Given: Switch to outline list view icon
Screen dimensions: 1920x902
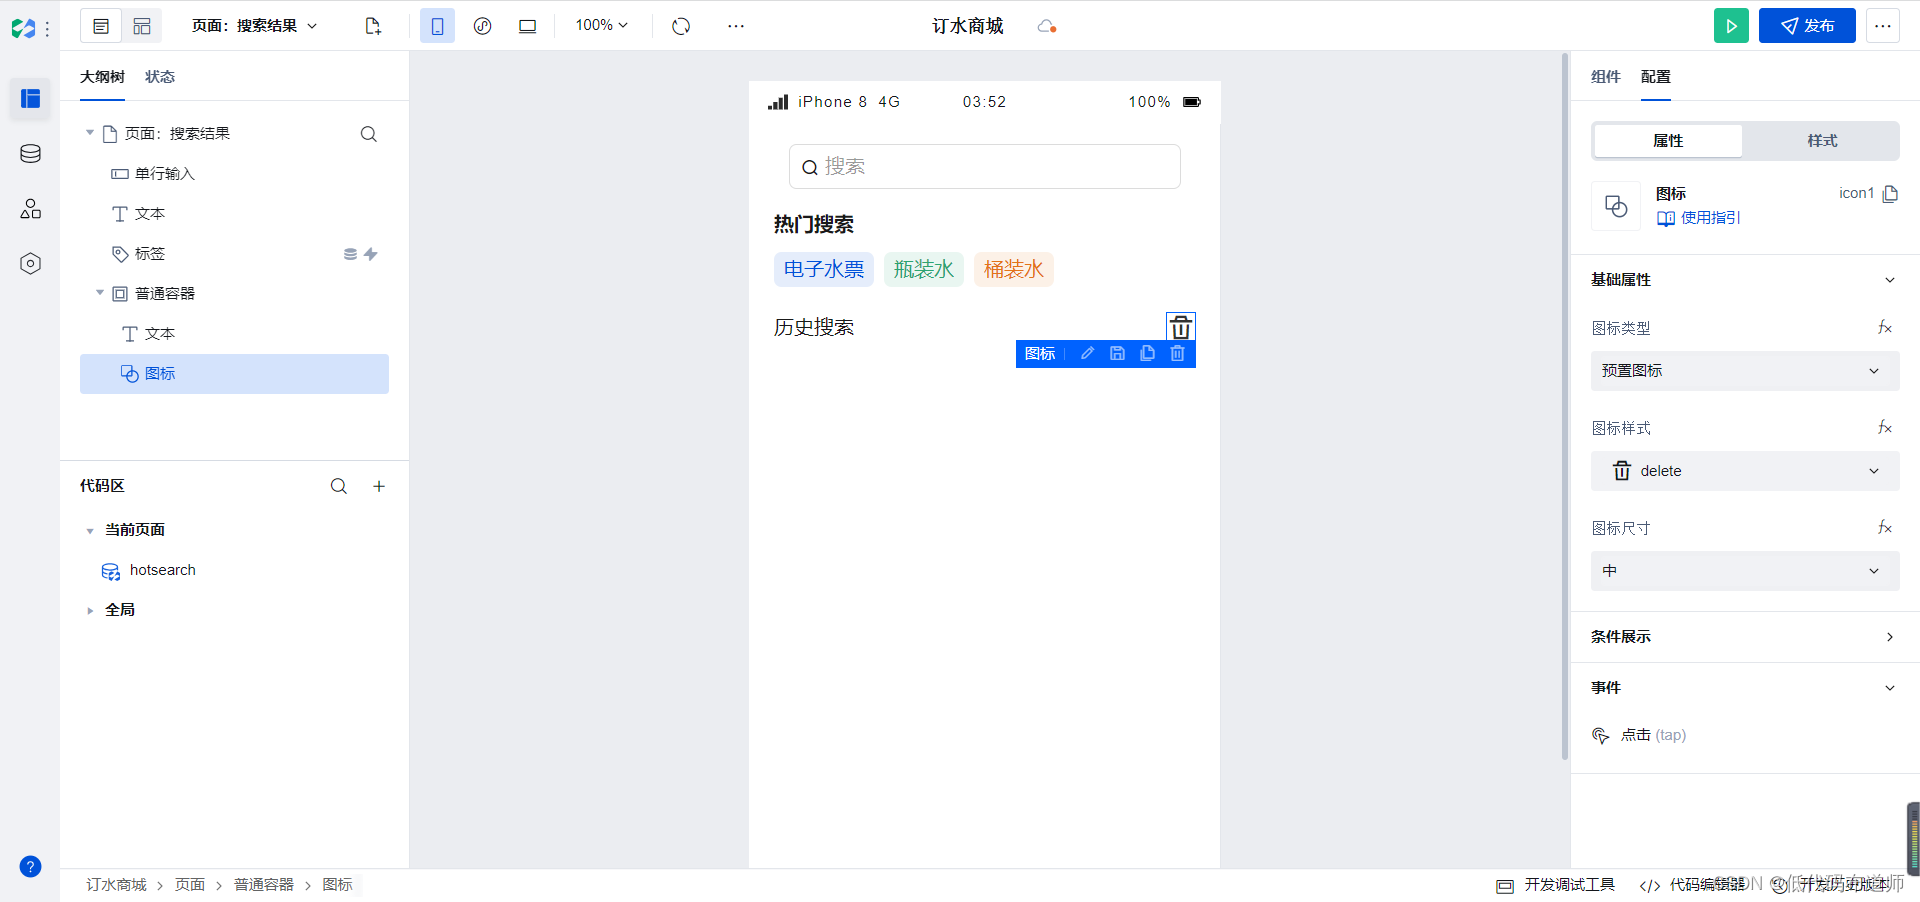Looking at the screenshot, I should pyautogui.click(x=101, y=26).
